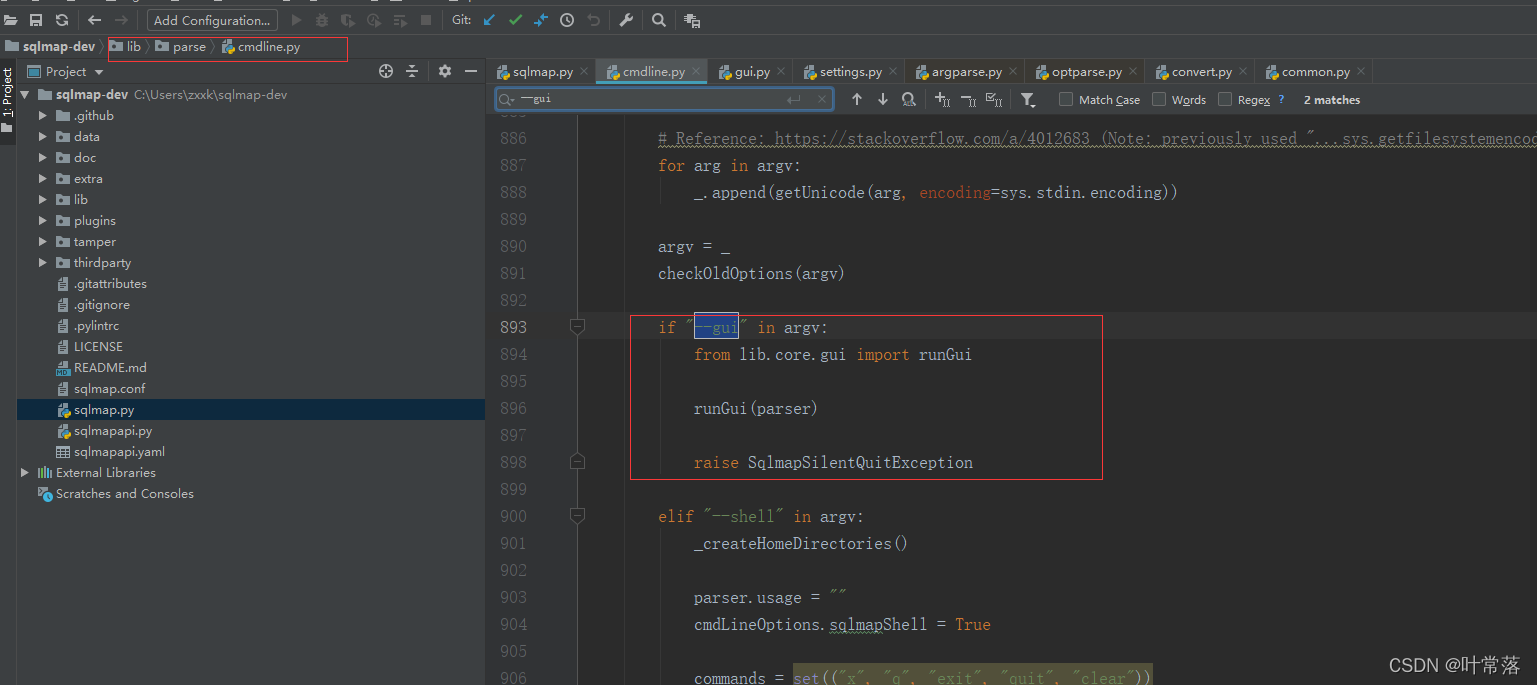Expand the thirdparty folder
The height and width of the screenshot is (685, 1537).
43,263
